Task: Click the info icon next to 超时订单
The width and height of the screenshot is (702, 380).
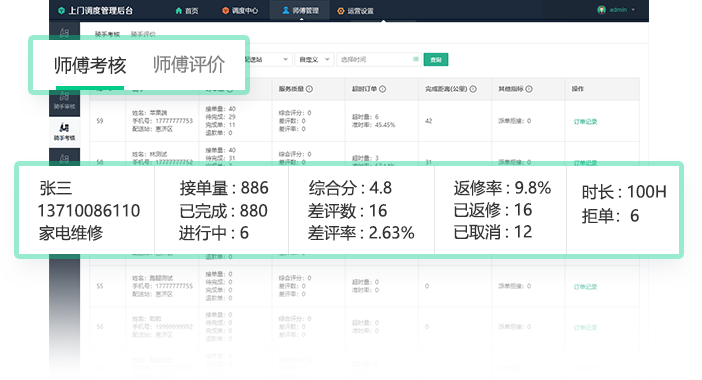Action: pyautogui.click(x=382, y=89)
